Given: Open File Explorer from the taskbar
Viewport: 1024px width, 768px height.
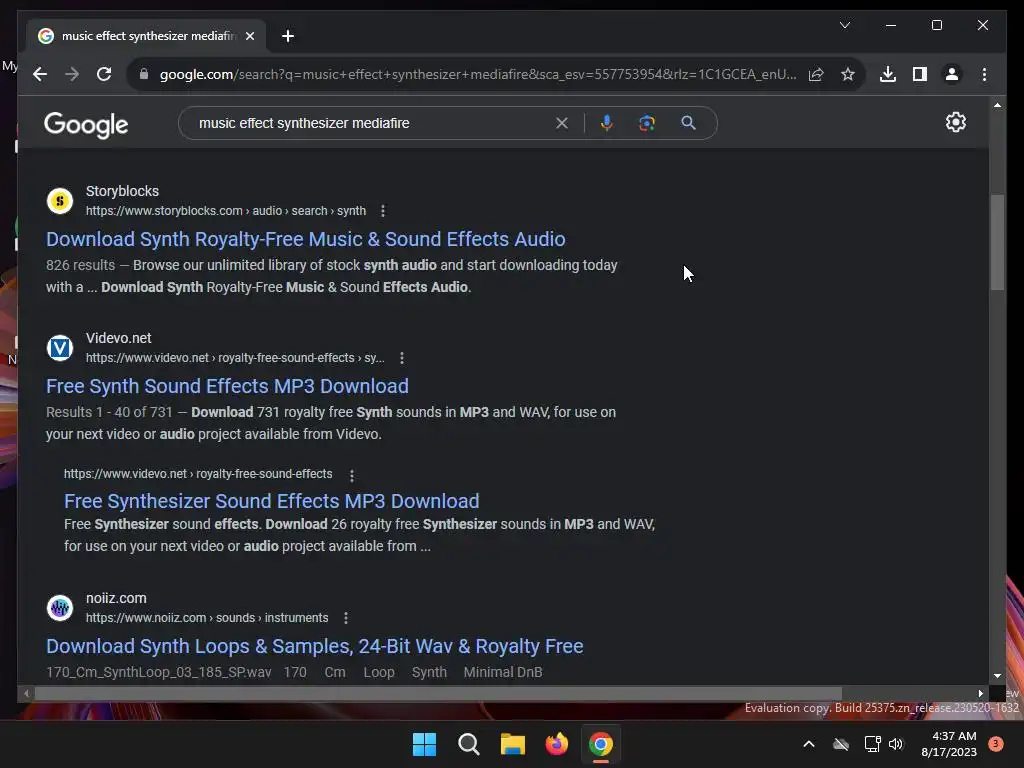Looking at the screenshot, I should [513, 744].
